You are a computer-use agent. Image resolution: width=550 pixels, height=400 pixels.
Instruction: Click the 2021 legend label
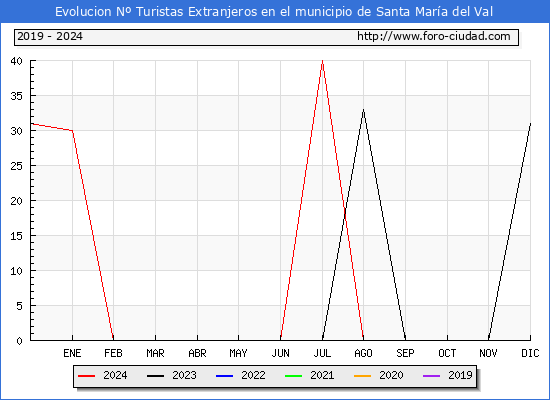322,375
